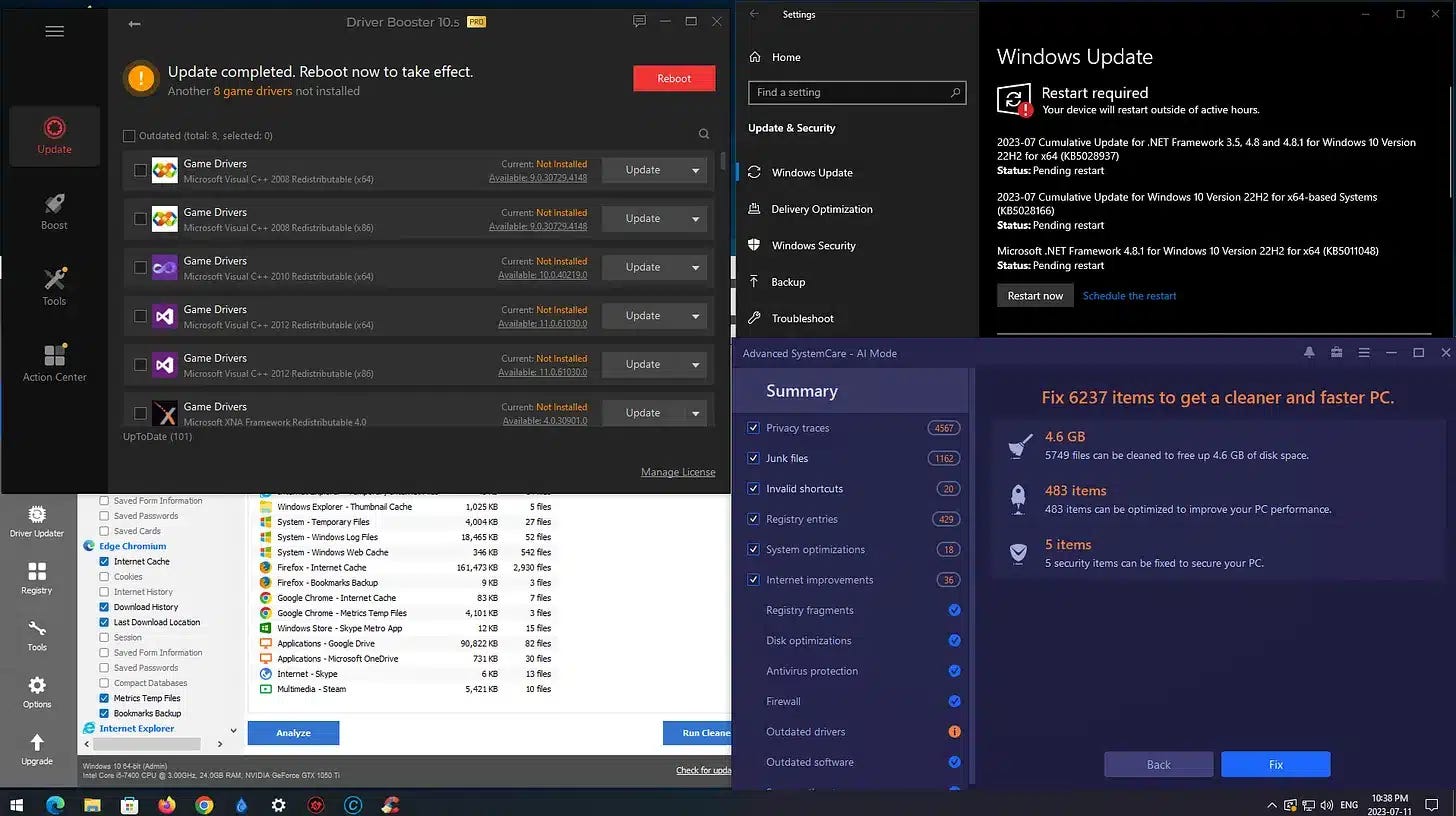Click Outdated drivers orange warning icon
Image resolution: width=1456 pixels, height=816 pixels.
(x=954, y=732)
